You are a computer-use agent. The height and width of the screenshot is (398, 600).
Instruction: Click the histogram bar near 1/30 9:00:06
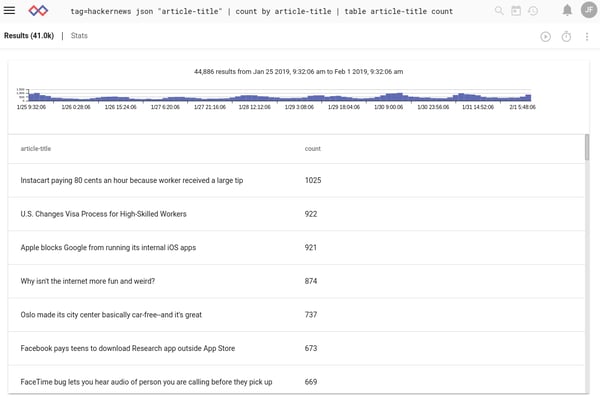coord(389,96)
